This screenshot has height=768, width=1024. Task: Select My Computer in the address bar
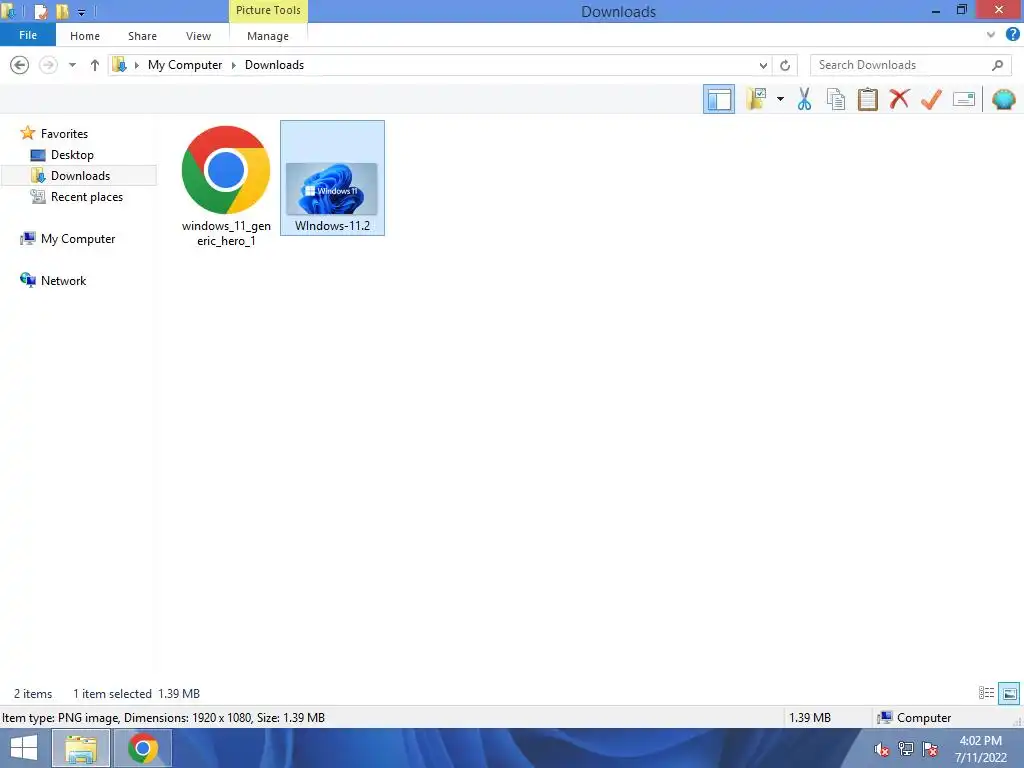(x=185, y=65)
